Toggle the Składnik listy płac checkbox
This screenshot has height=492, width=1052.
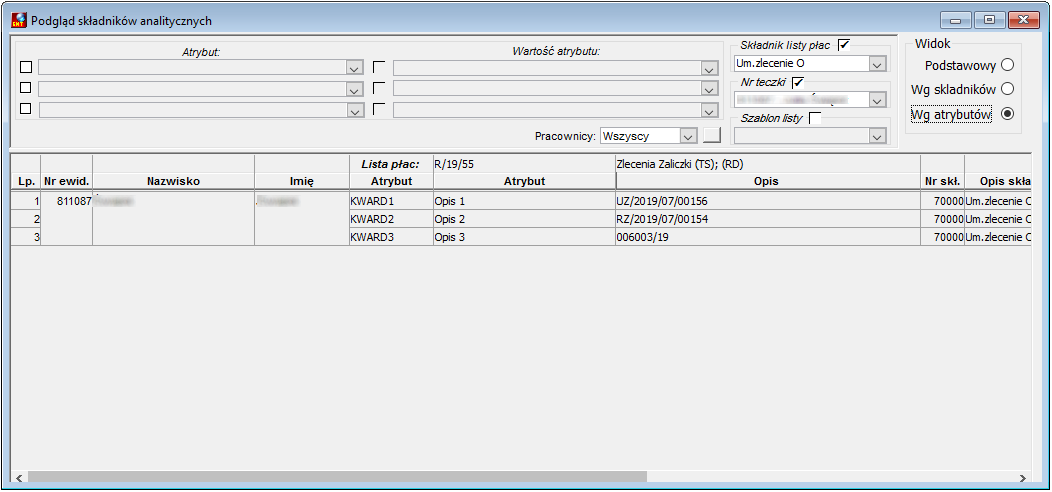point(844,45)
